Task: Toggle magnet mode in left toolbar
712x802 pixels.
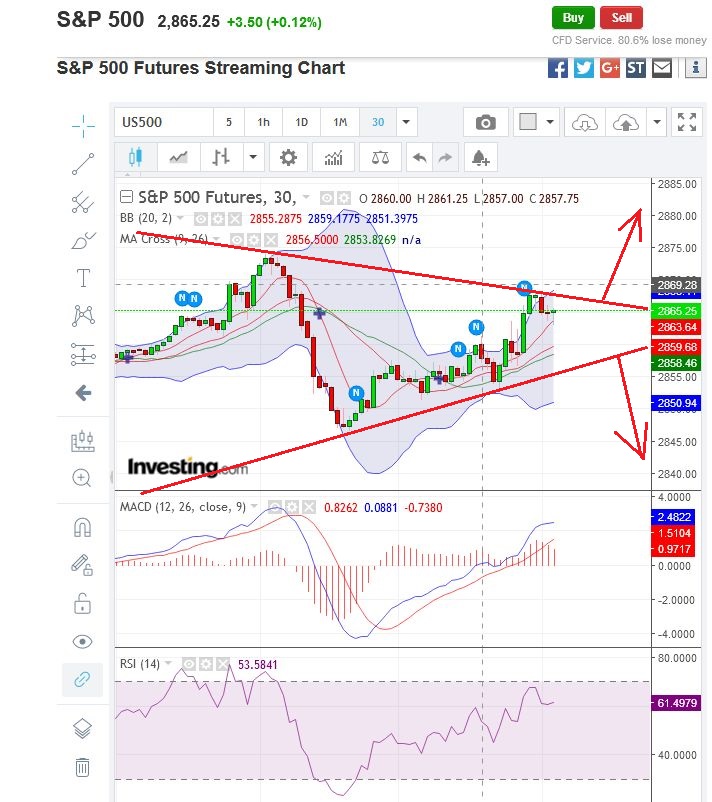Action: pyautogui.click(x=83, y=527)
